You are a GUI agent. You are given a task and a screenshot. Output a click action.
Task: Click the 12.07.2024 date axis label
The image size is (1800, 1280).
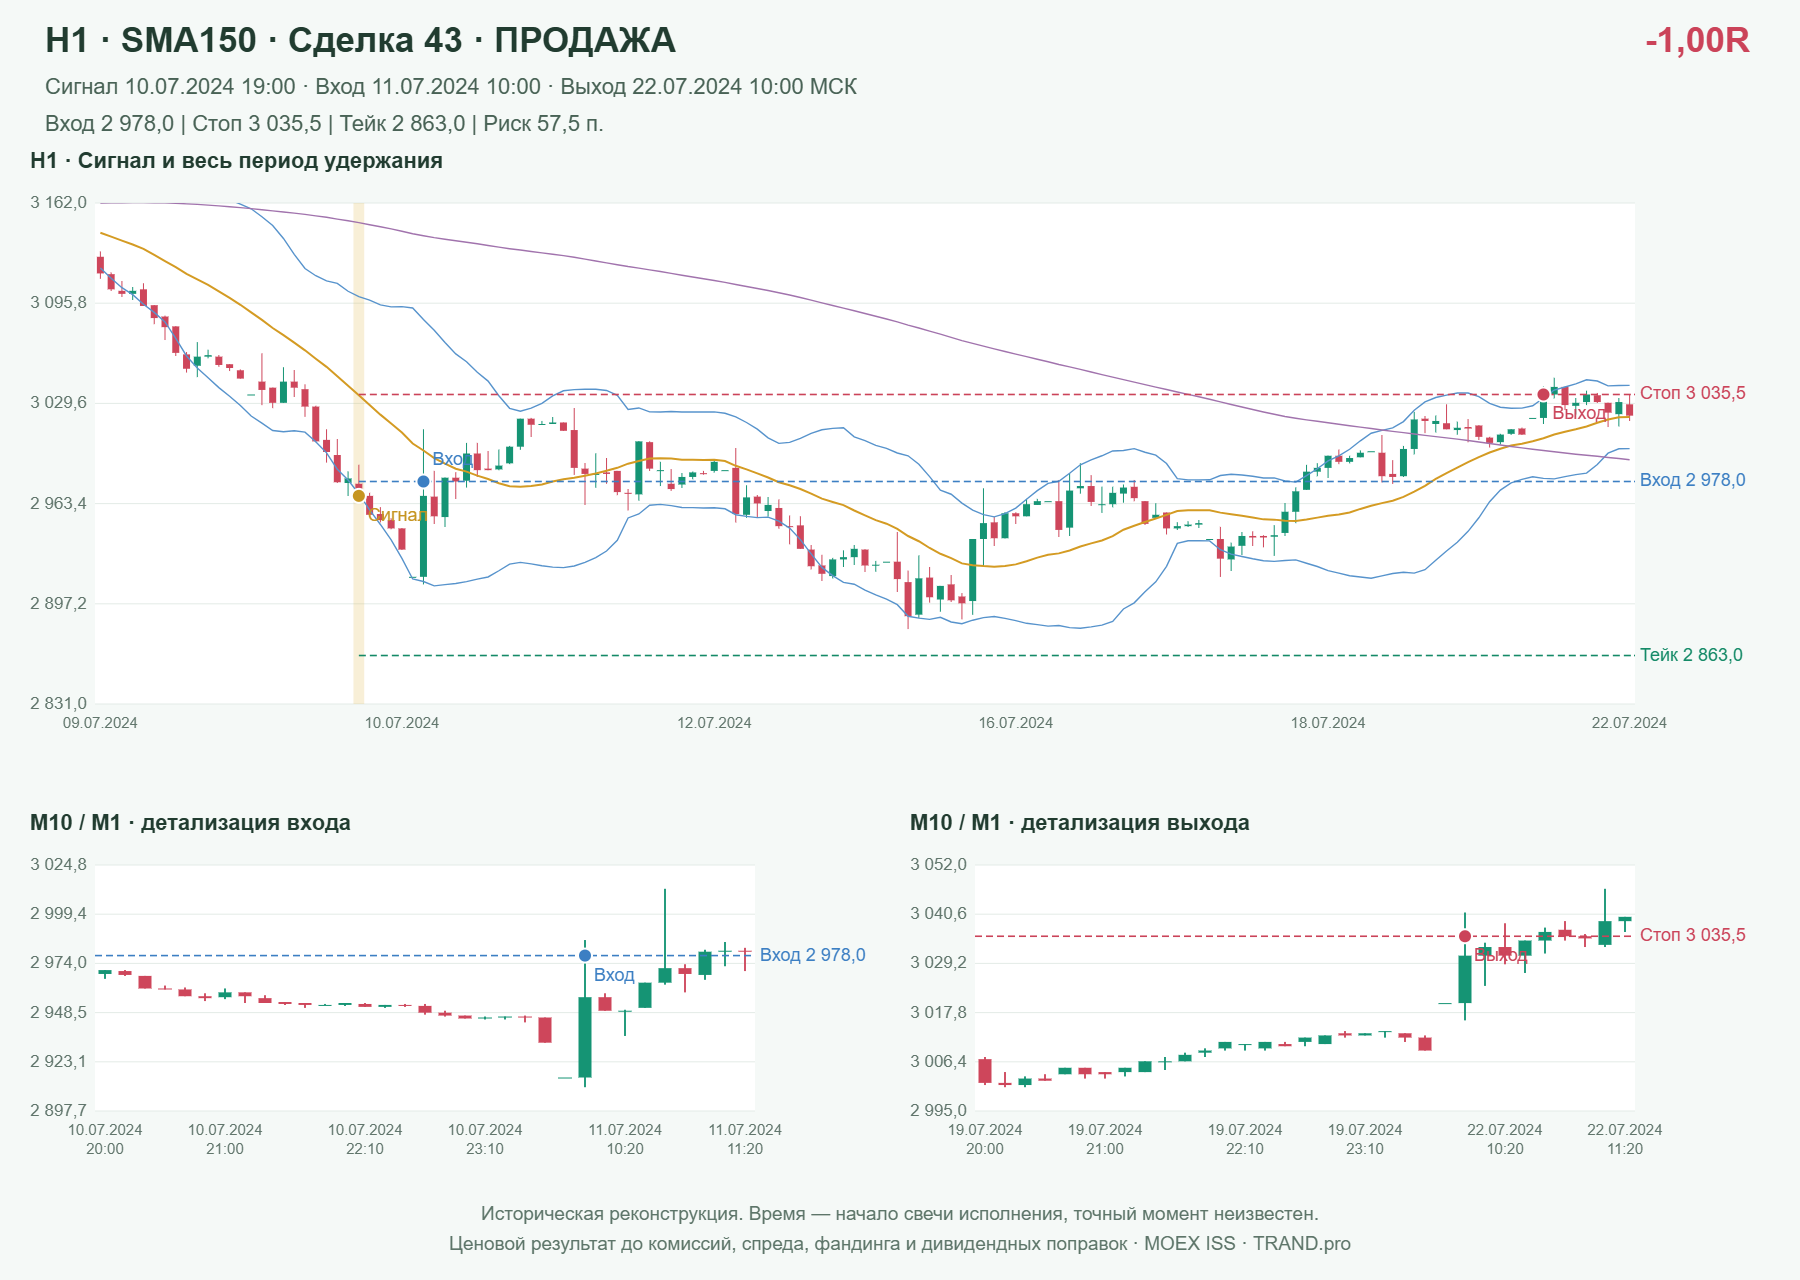pos(714,723)
